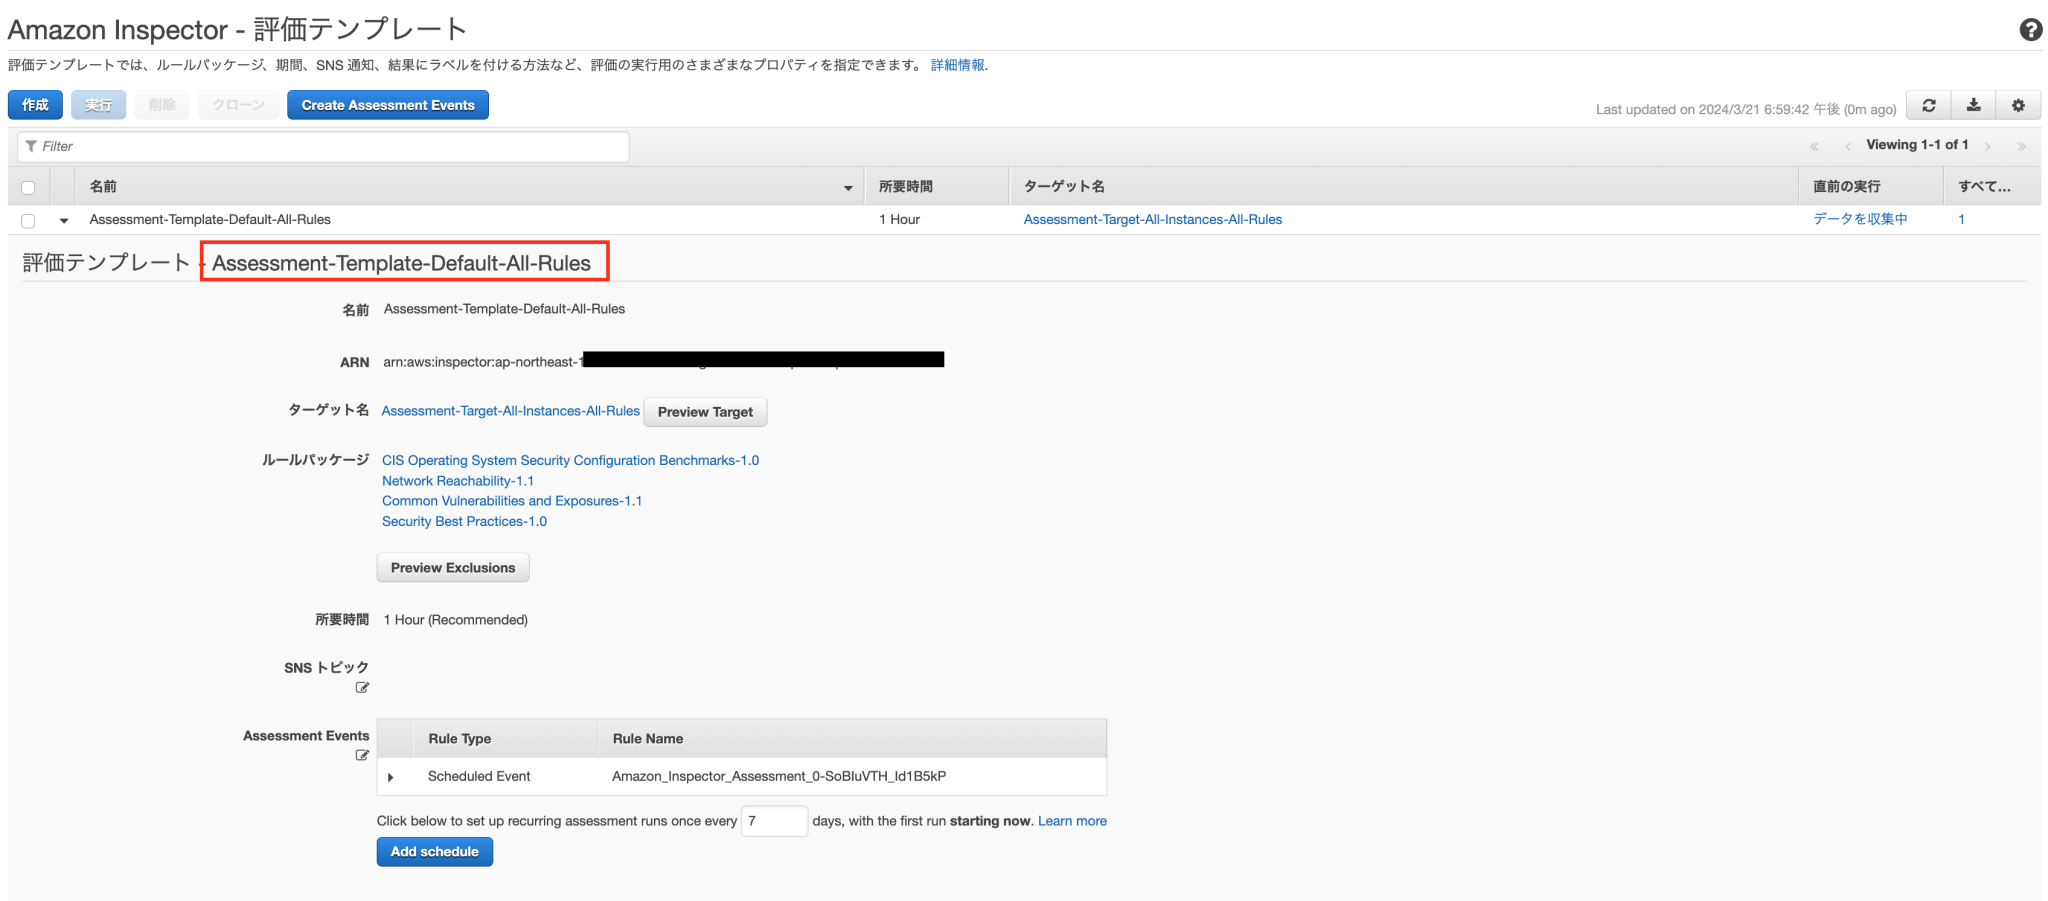Jump to the last page with the double-arrow icon

pos(2022,145)
